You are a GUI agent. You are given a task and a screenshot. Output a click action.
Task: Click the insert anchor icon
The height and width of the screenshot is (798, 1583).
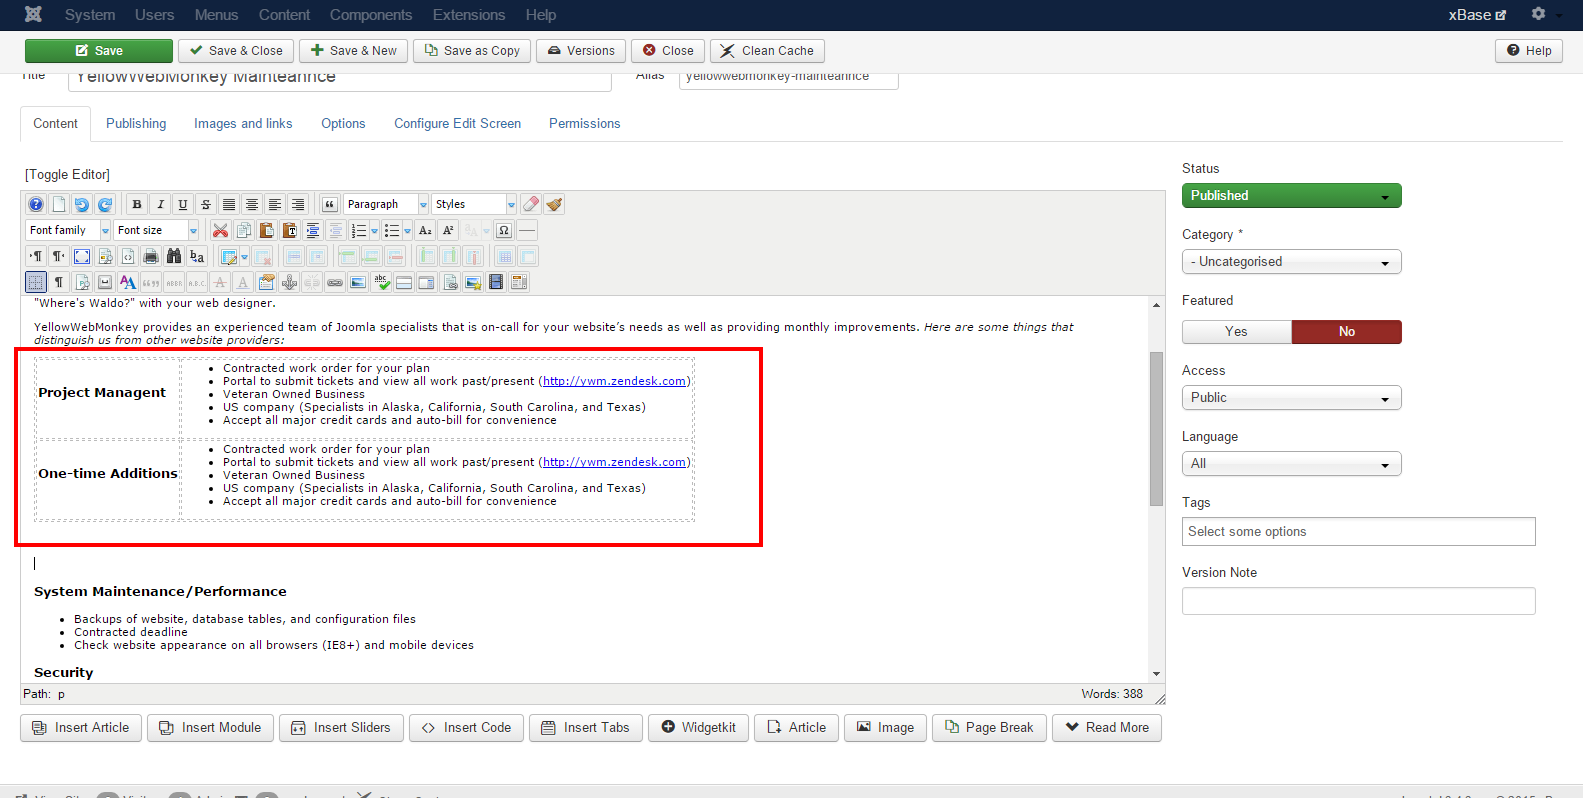(289, 282)
